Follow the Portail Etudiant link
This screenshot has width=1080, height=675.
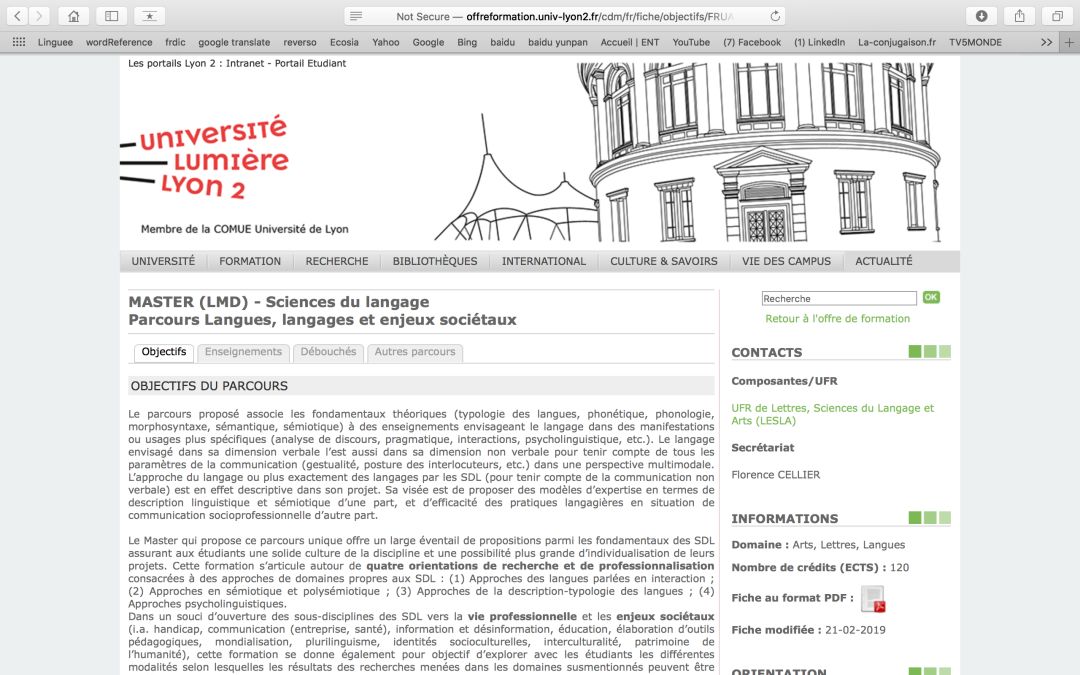[x=310, y=63]
